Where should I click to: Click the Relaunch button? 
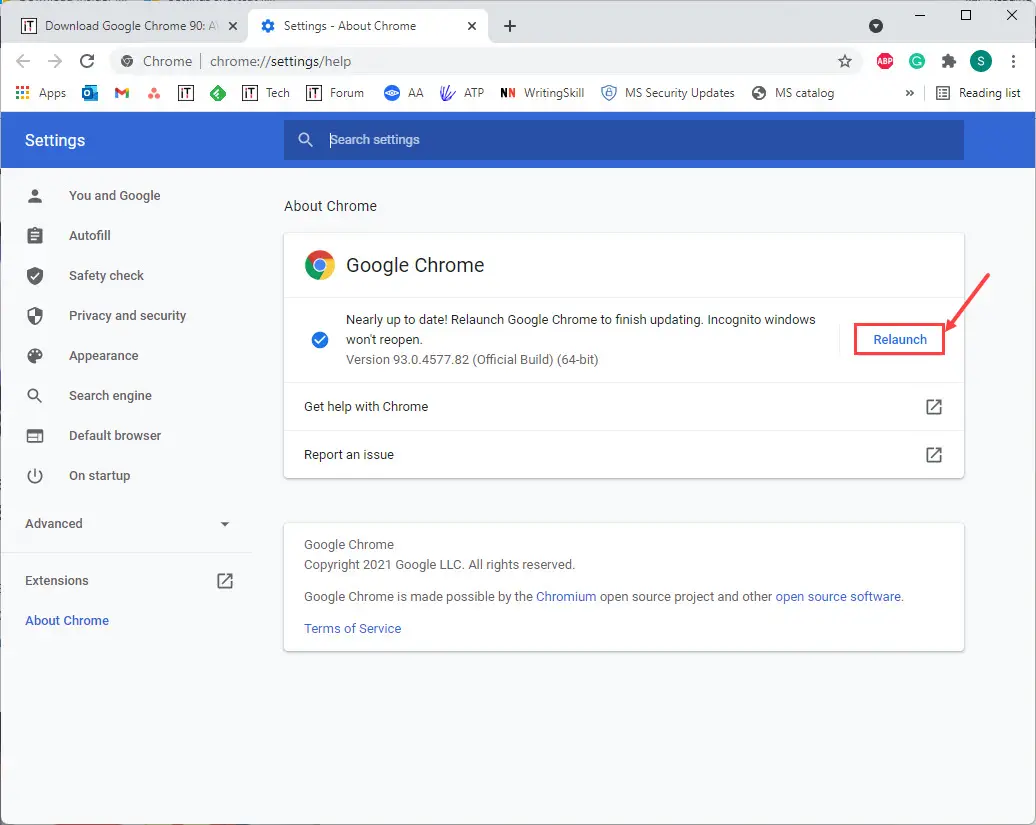899,340
